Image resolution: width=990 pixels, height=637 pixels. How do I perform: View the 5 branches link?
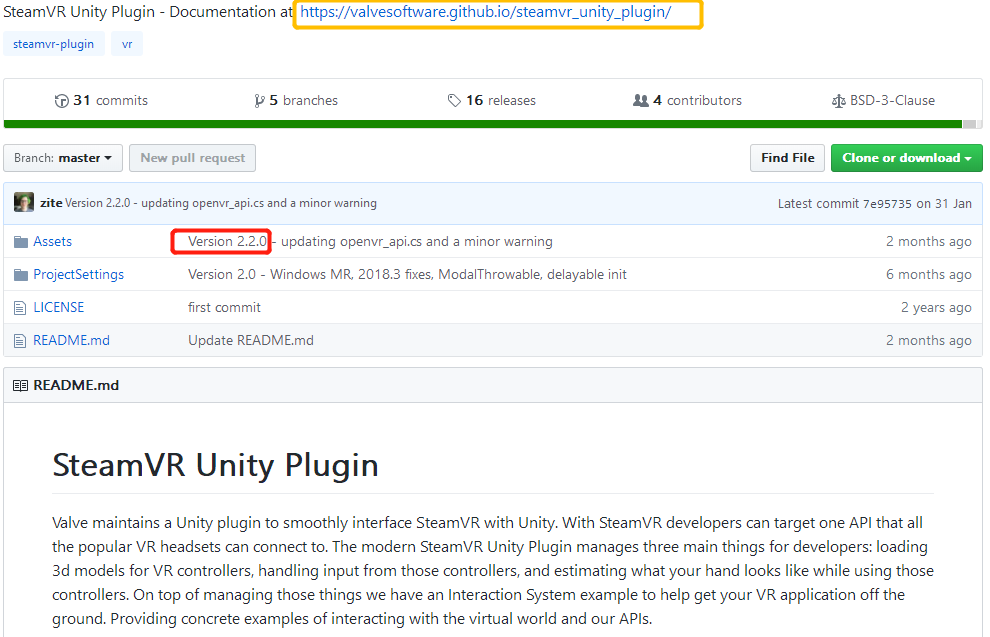point(295,100)
